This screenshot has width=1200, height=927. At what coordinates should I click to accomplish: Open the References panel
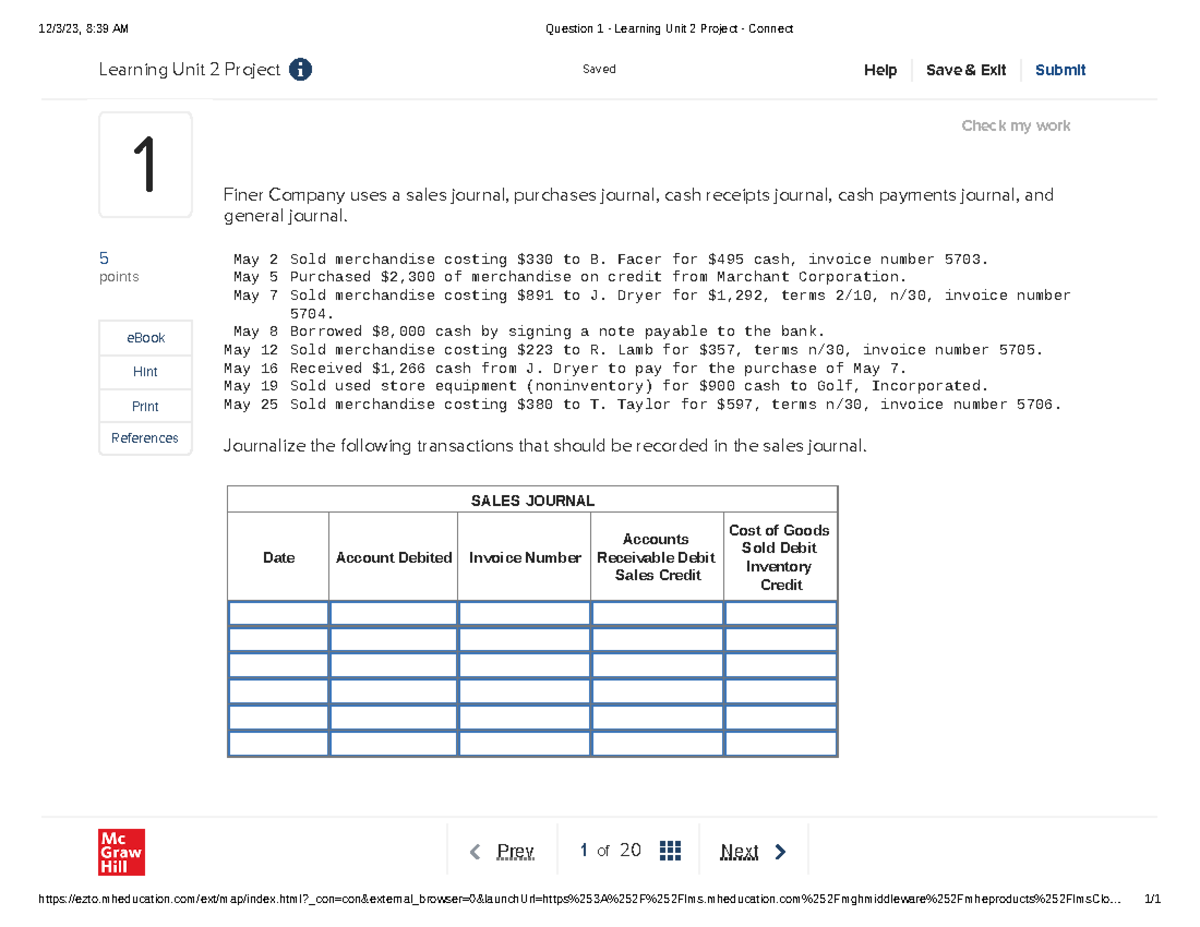145,438
